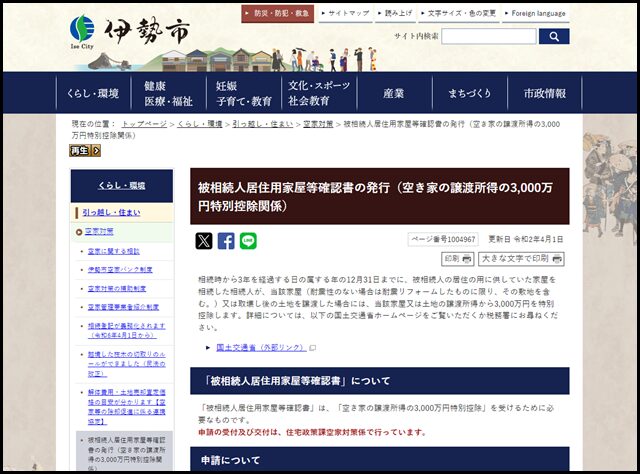
Task: Open 産業 menu item
Action: (394, 93)
